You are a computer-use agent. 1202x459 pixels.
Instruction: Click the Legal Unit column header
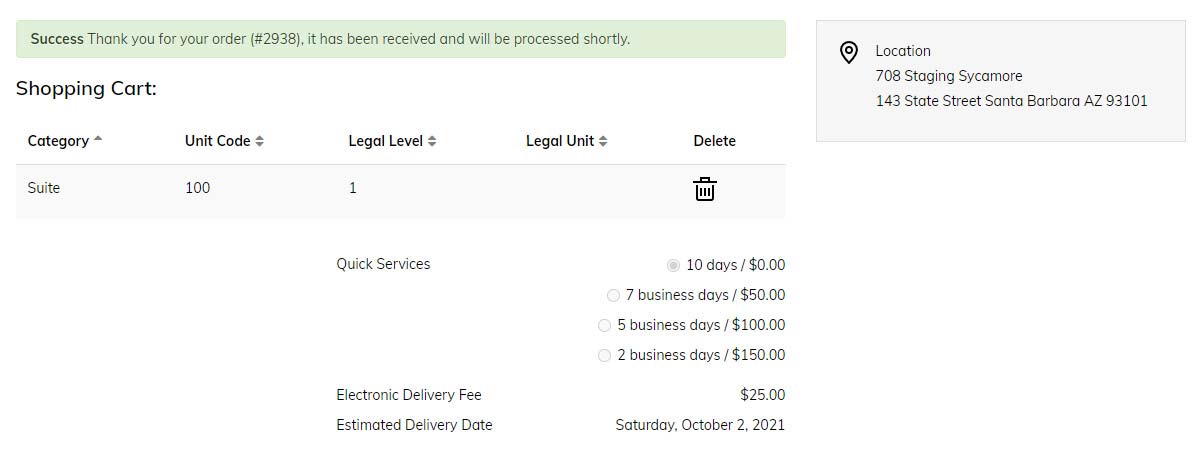(560, 141)
